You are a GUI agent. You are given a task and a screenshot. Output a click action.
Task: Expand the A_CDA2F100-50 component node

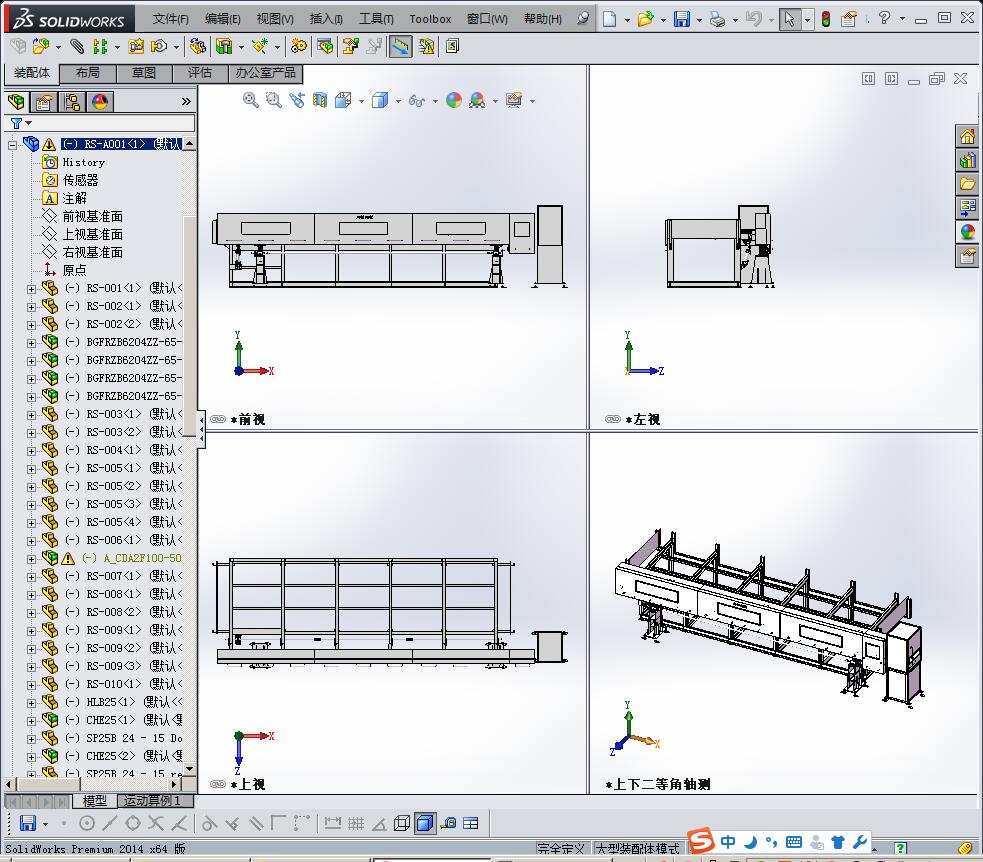click(31, 559)
